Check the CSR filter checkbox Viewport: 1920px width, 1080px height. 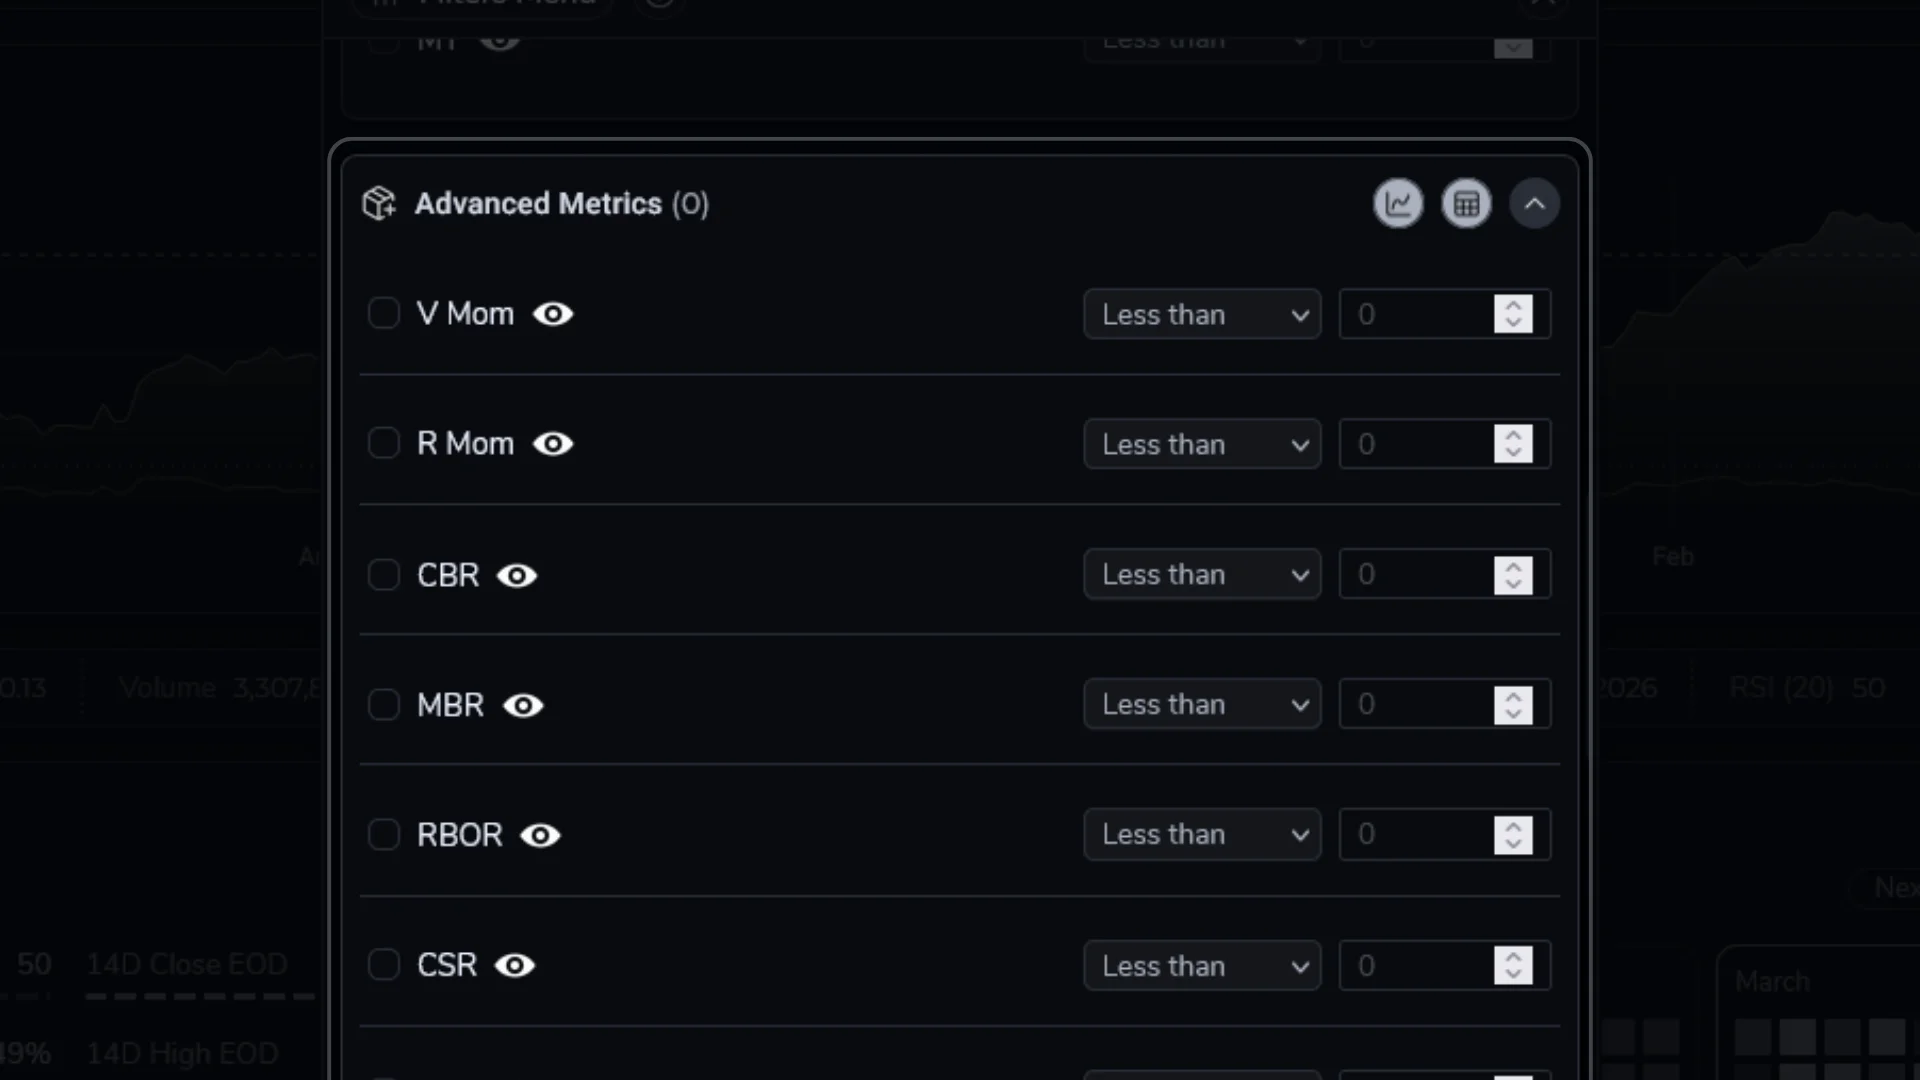(384, 964)
